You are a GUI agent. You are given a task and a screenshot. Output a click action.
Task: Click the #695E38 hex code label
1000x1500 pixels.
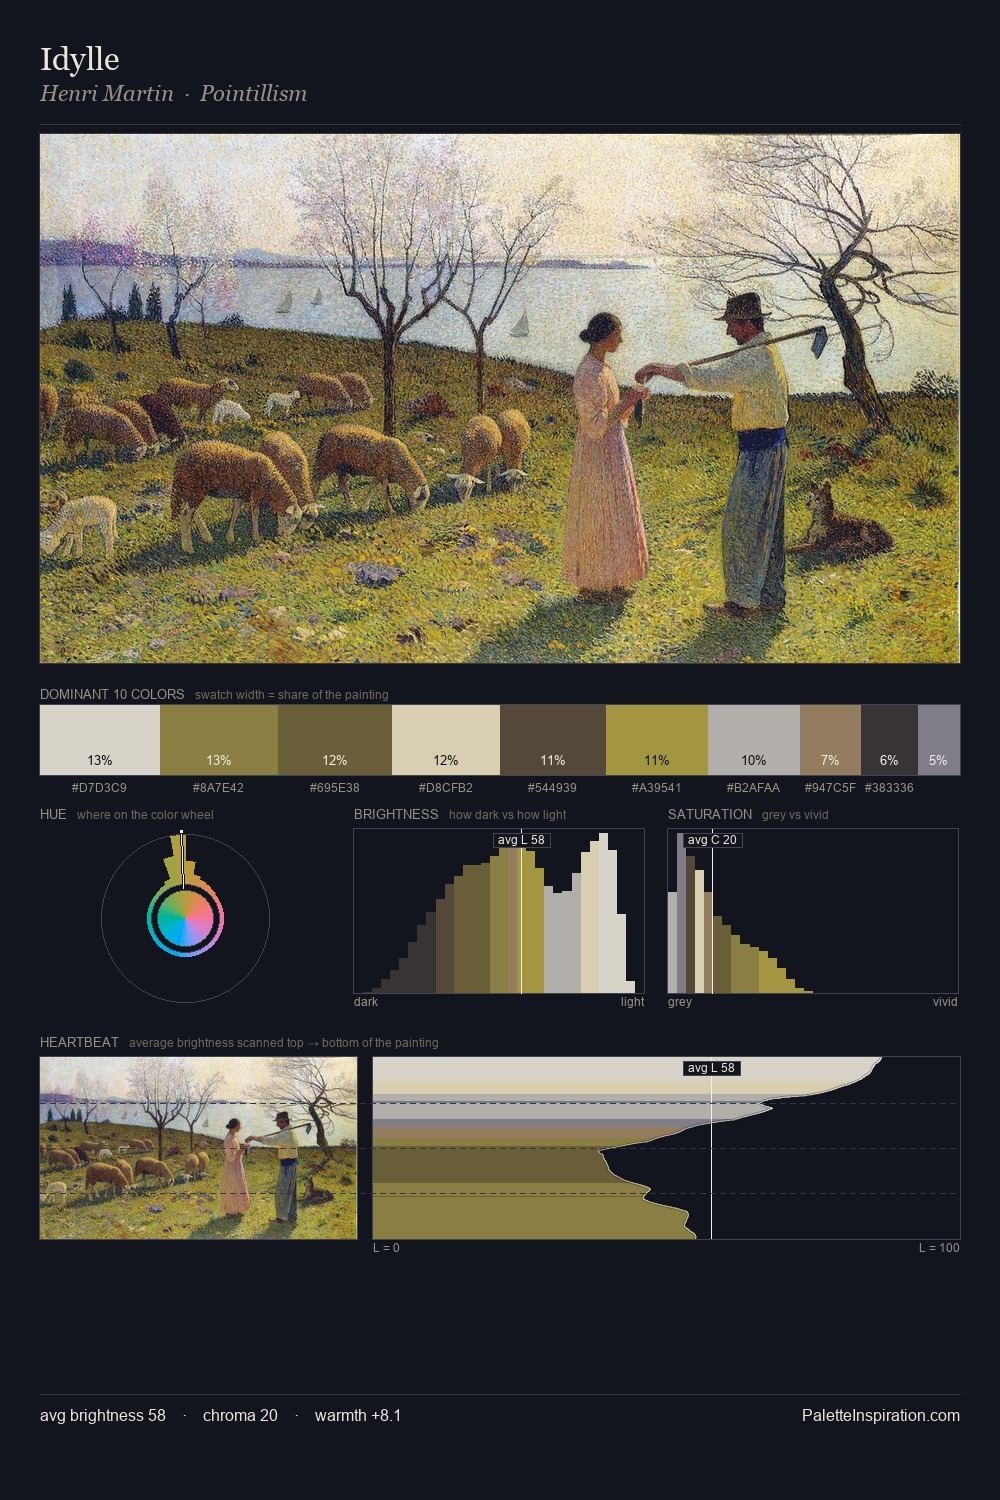(335, 788)
